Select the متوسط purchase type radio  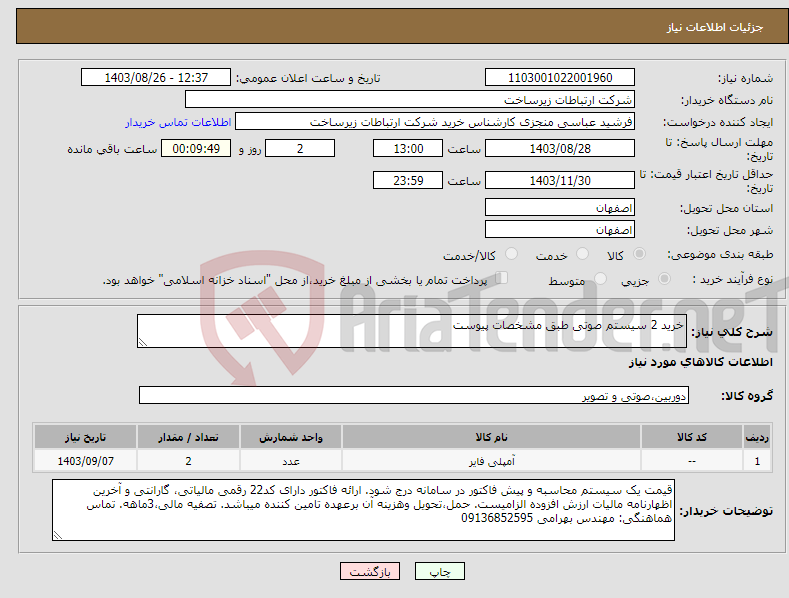click(x=600, y=279)
